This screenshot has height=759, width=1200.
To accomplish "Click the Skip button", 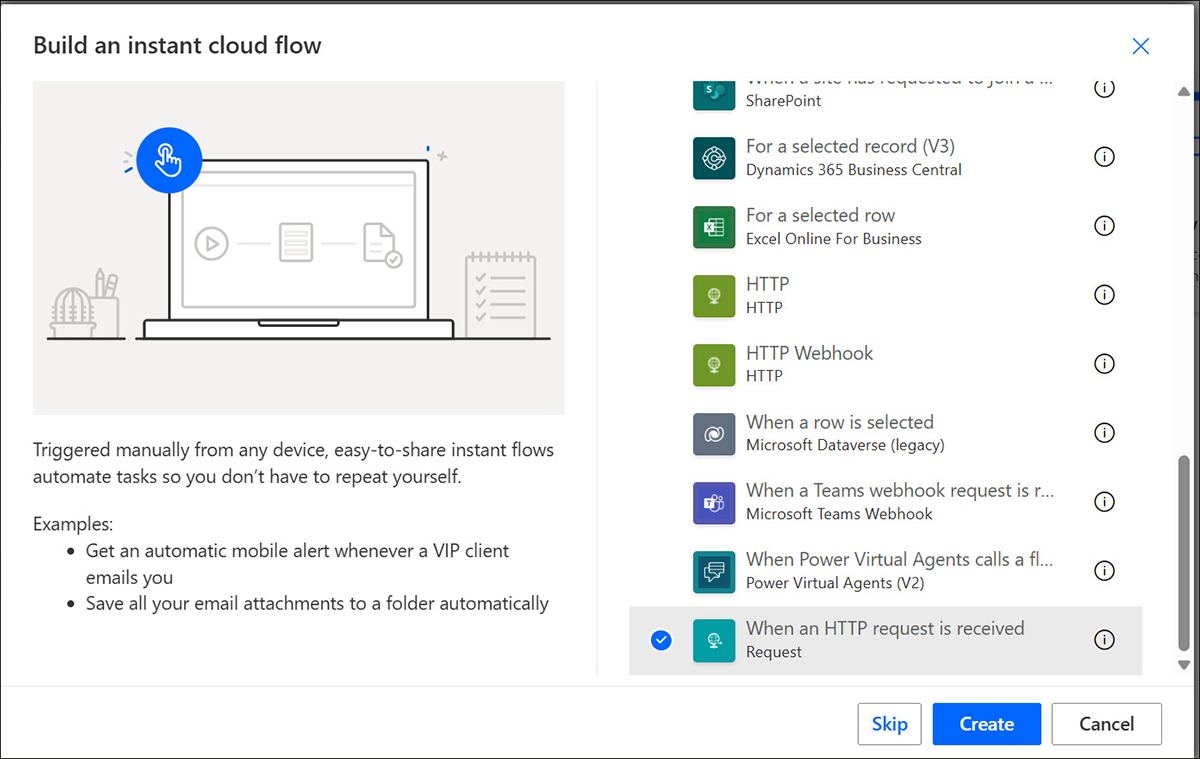I will pos(889,723).
